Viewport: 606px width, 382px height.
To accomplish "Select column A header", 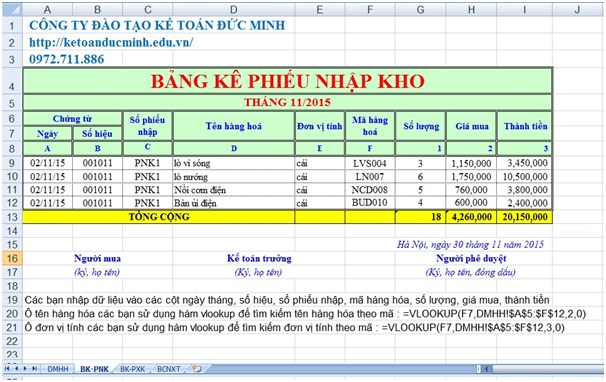I will [47, 9].
